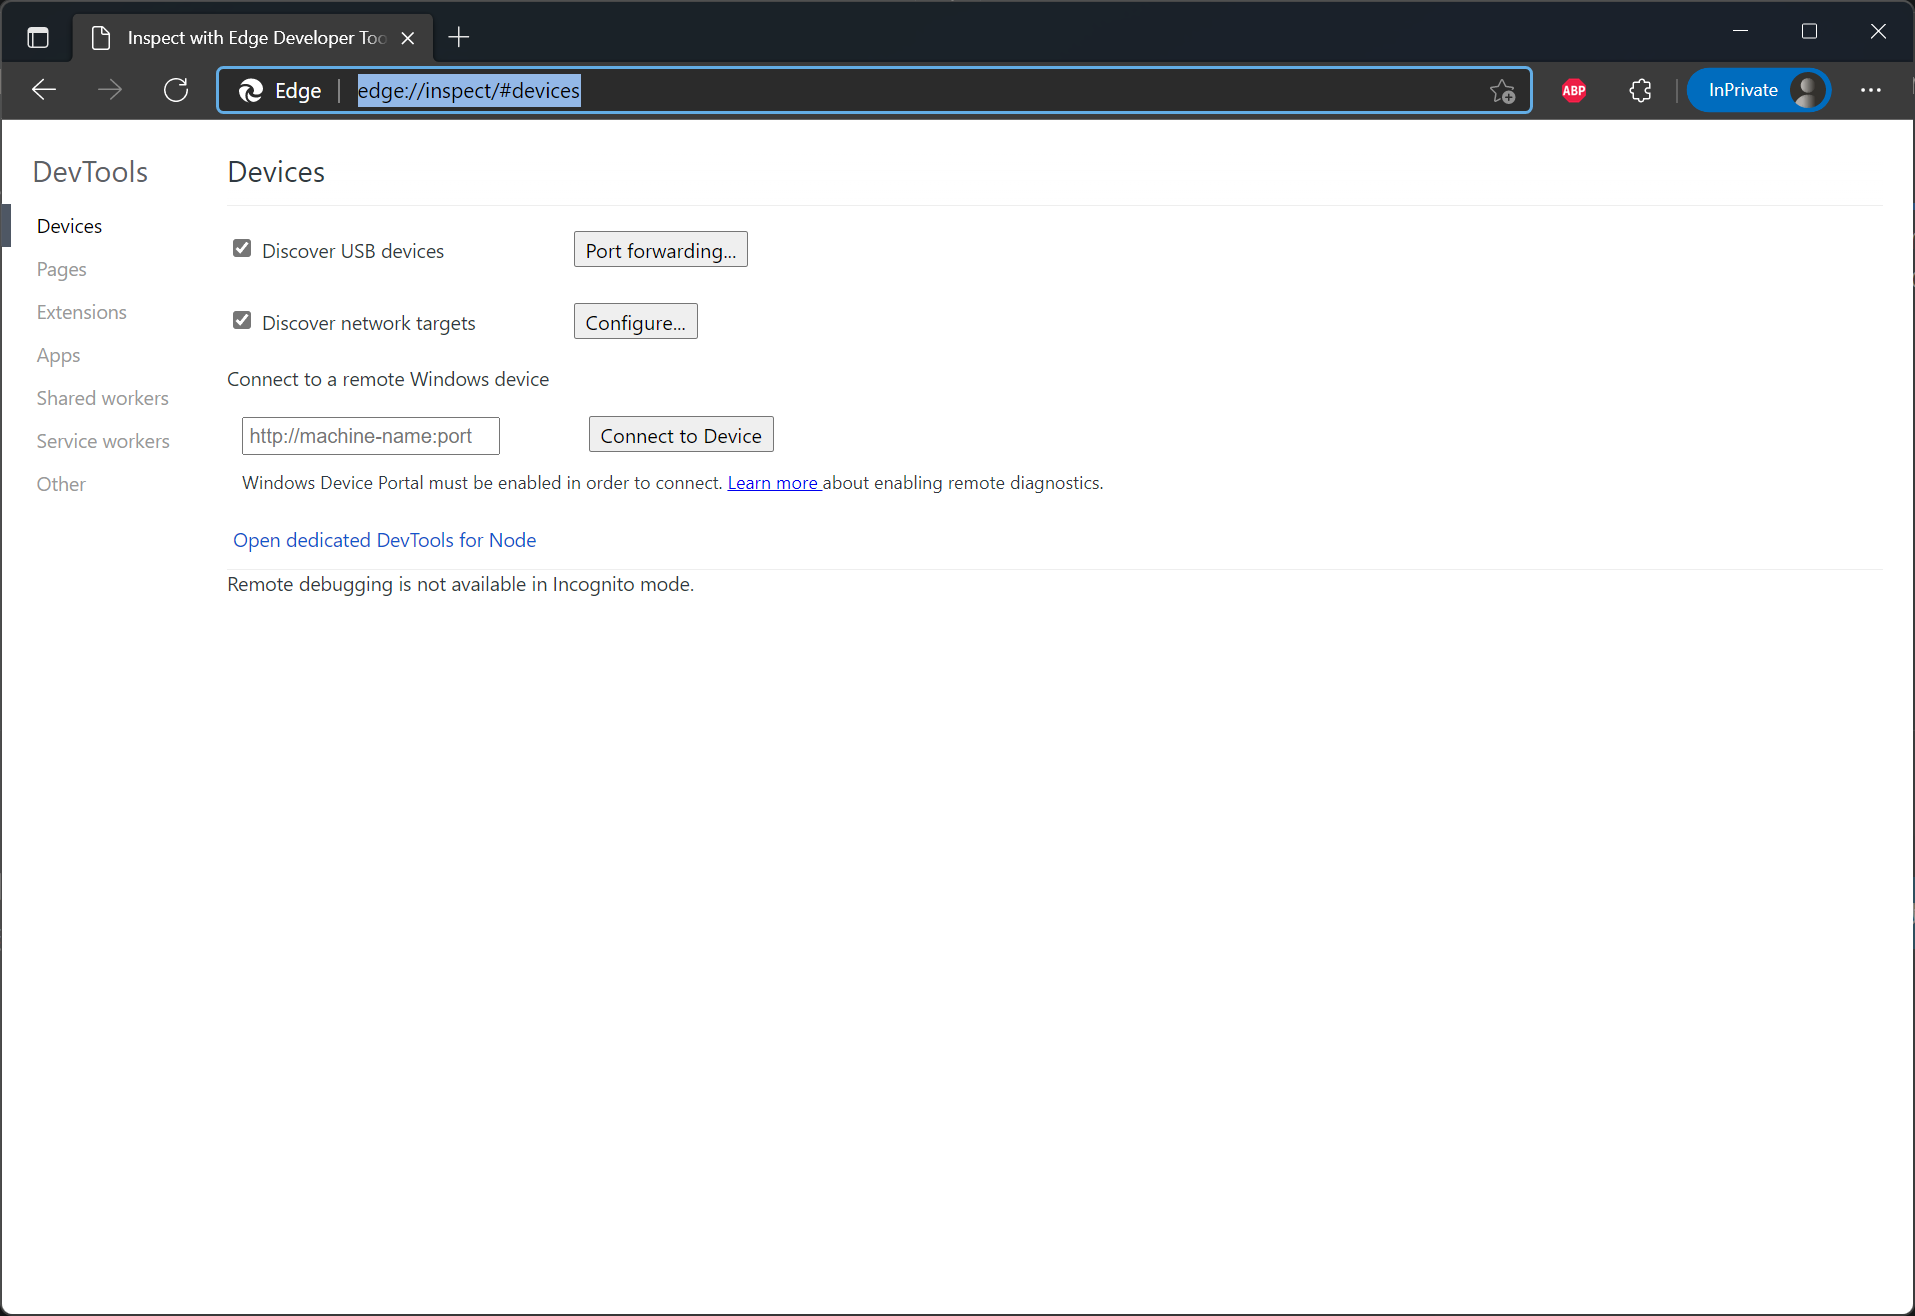This screenshot has height=1316, width=1915.
Task: Disable Discover network targets
Action: [241, 320]
